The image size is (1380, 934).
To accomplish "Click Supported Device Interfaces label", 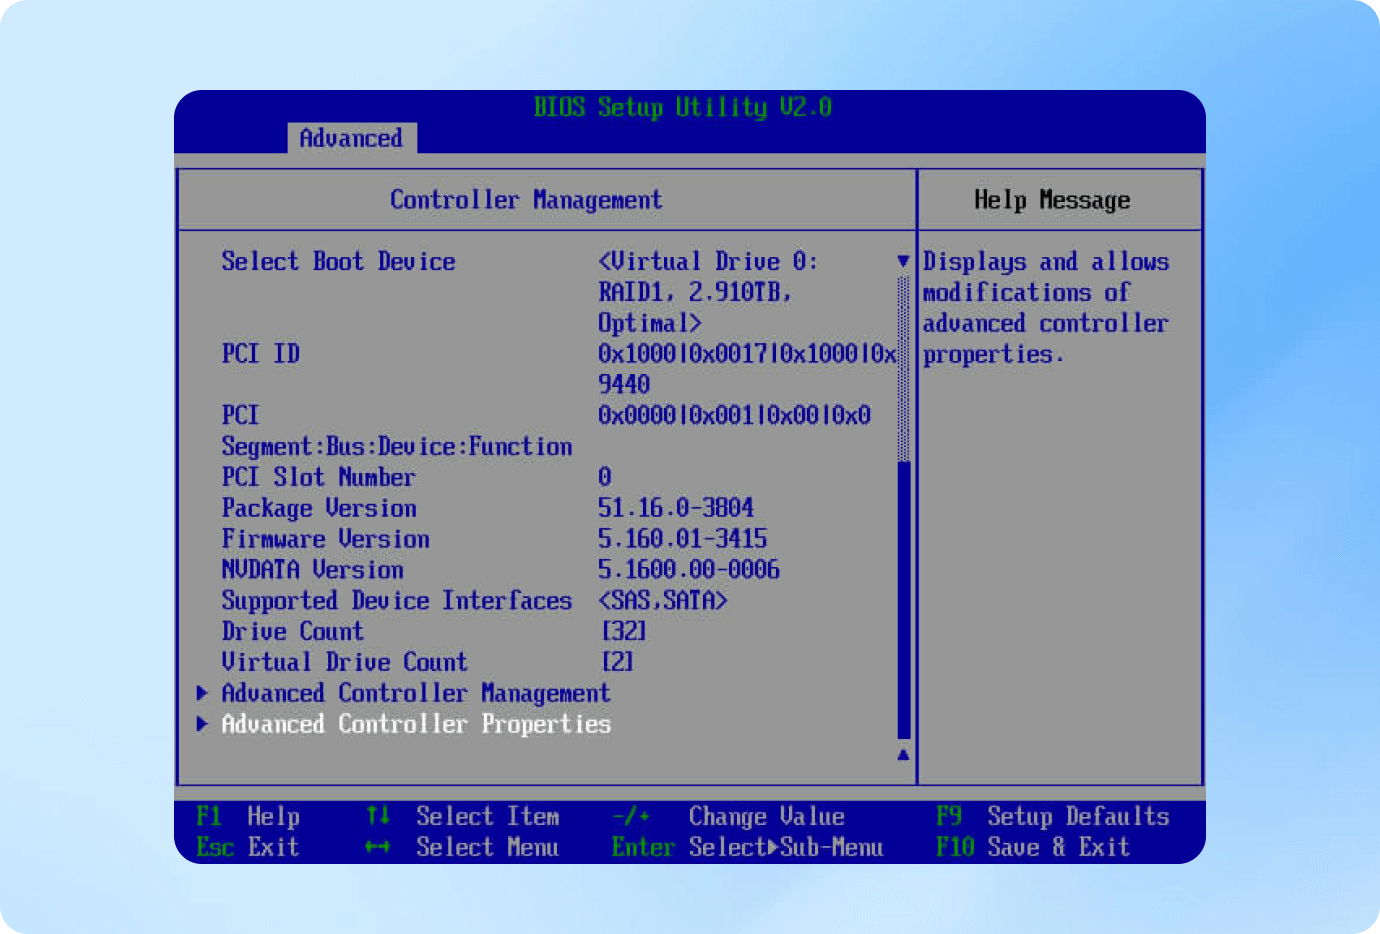I will point(397,601).
